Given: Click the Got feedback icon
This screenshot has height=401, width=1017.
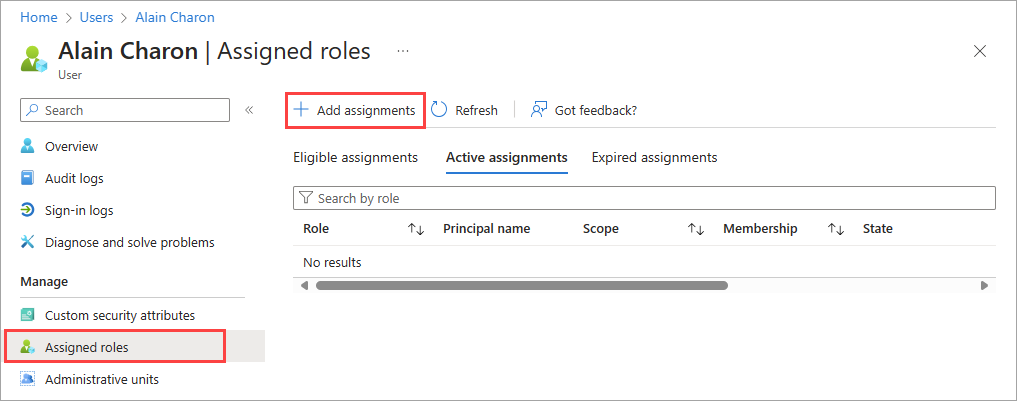Looking at the screenshot, I should click(539, 110).
